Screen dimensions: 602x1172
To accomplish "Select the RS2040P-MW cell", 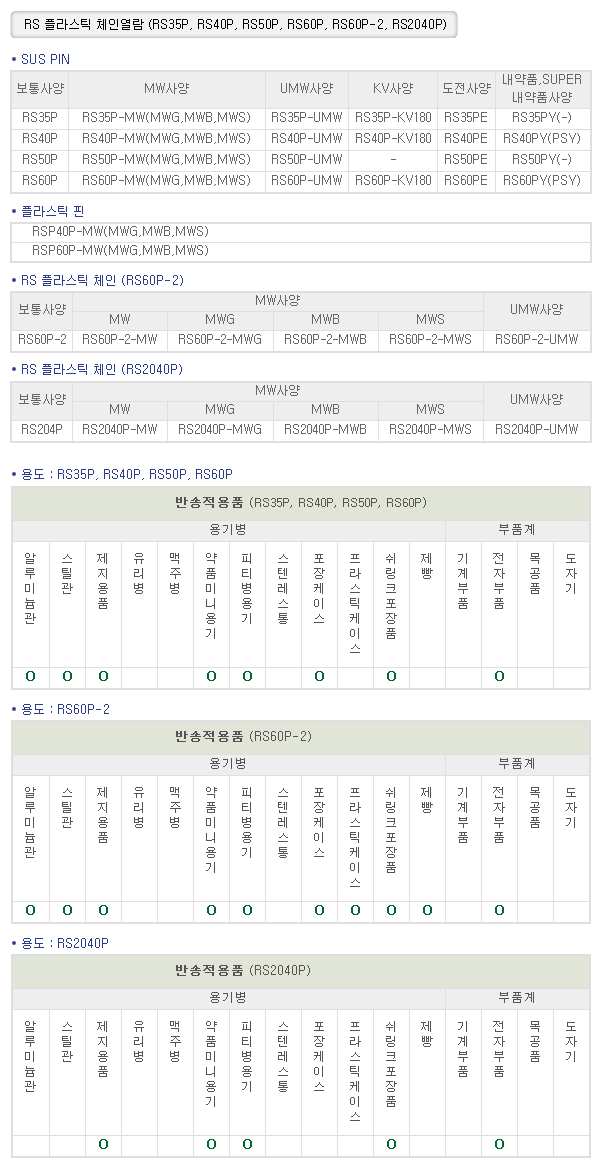I will pyautogui.click(x=120, y=429).
